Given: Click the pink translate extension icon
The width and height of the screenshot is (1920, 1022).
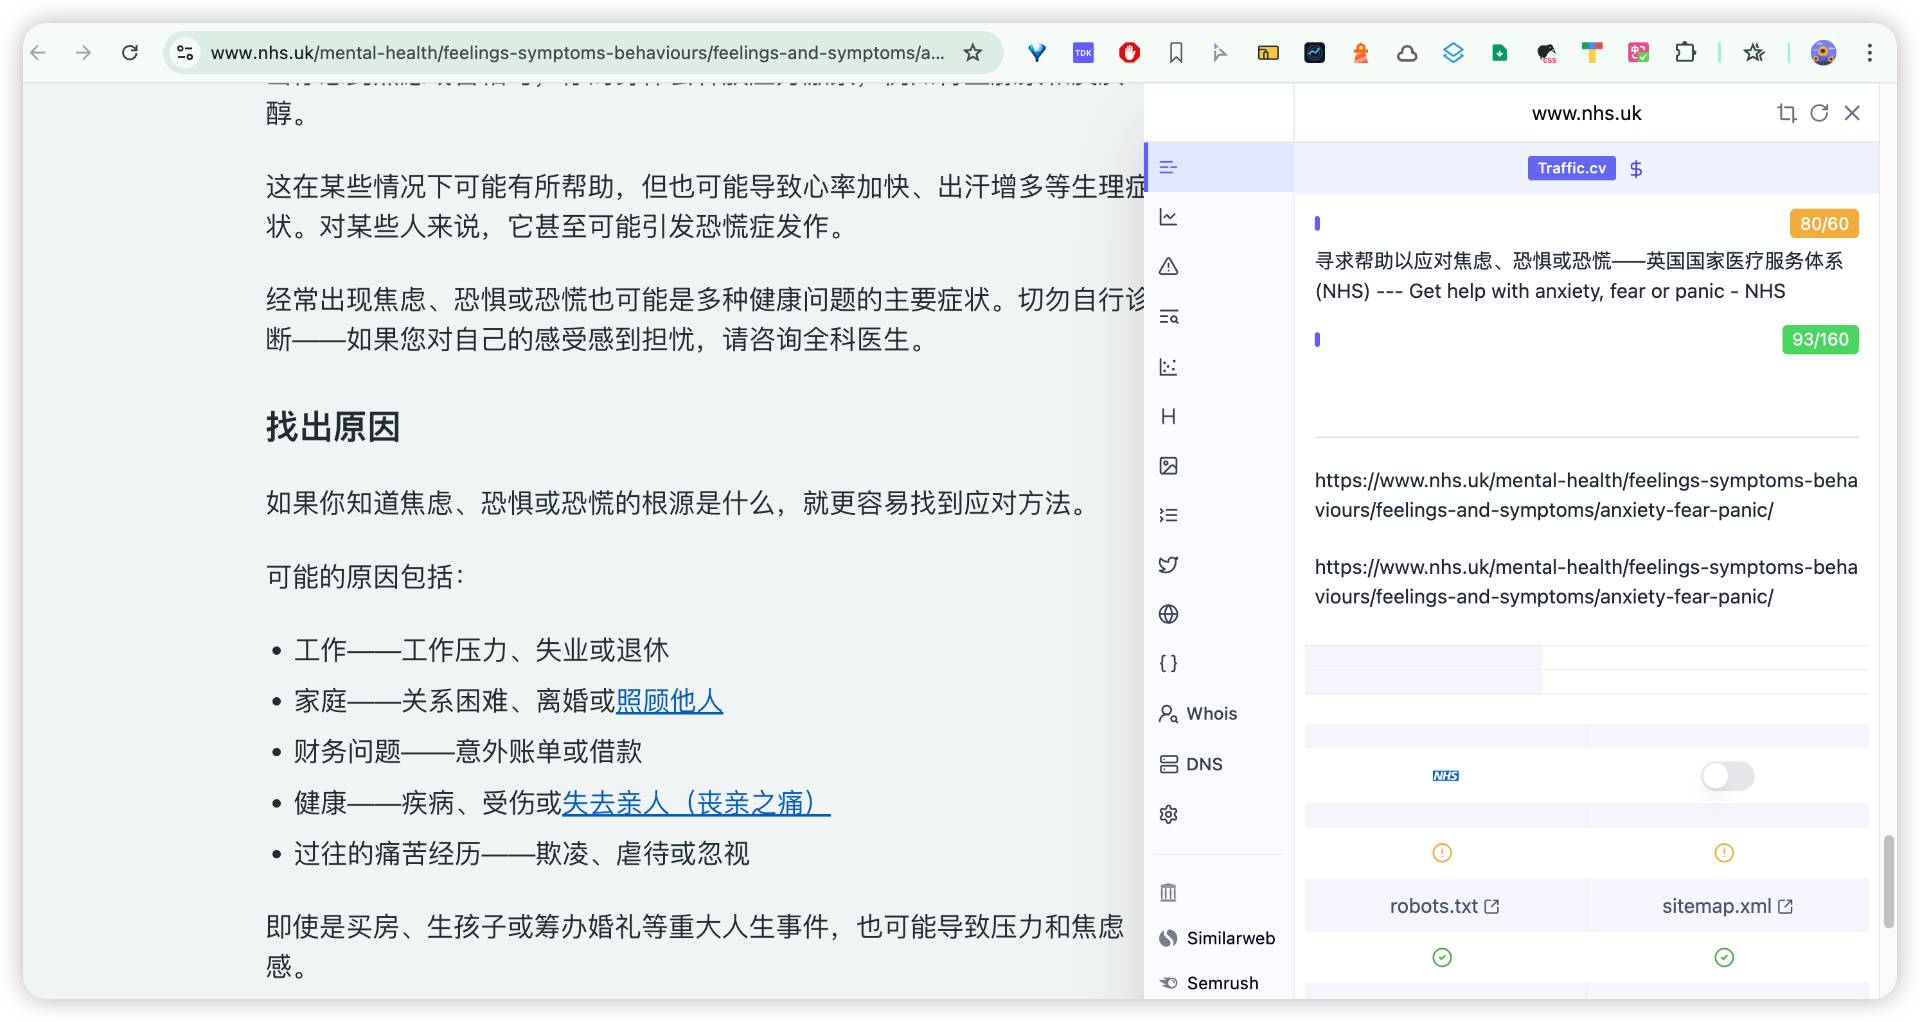Looking at the screenshot, I should 1638,53.
